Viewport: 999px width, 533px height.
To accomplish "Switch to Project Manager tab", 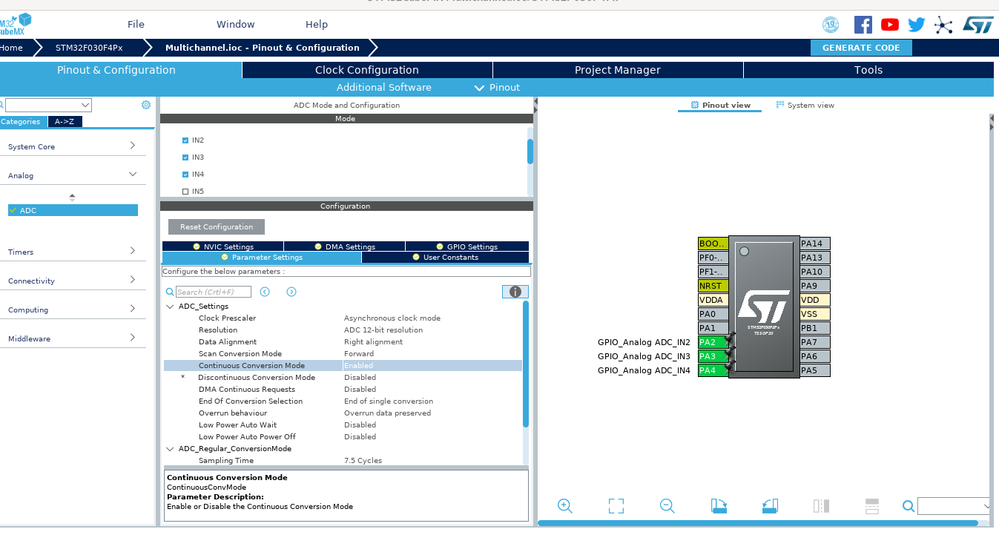I will click(617, 70).
